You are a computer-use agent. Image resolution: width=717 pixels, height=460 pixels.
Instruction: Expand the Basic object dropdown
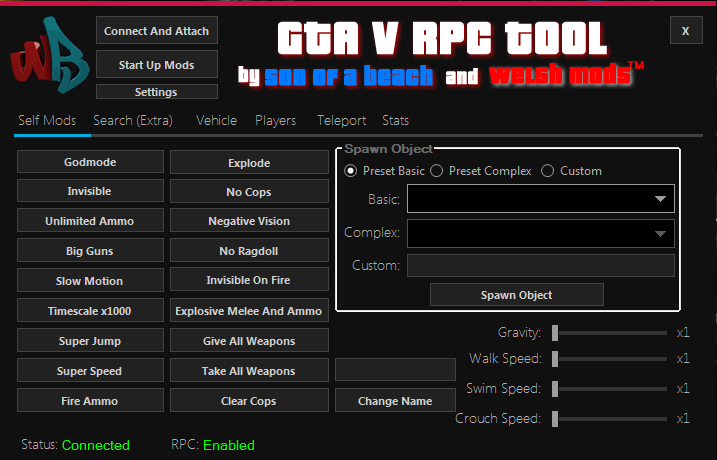pyautogui.click(x=540, y=198)
